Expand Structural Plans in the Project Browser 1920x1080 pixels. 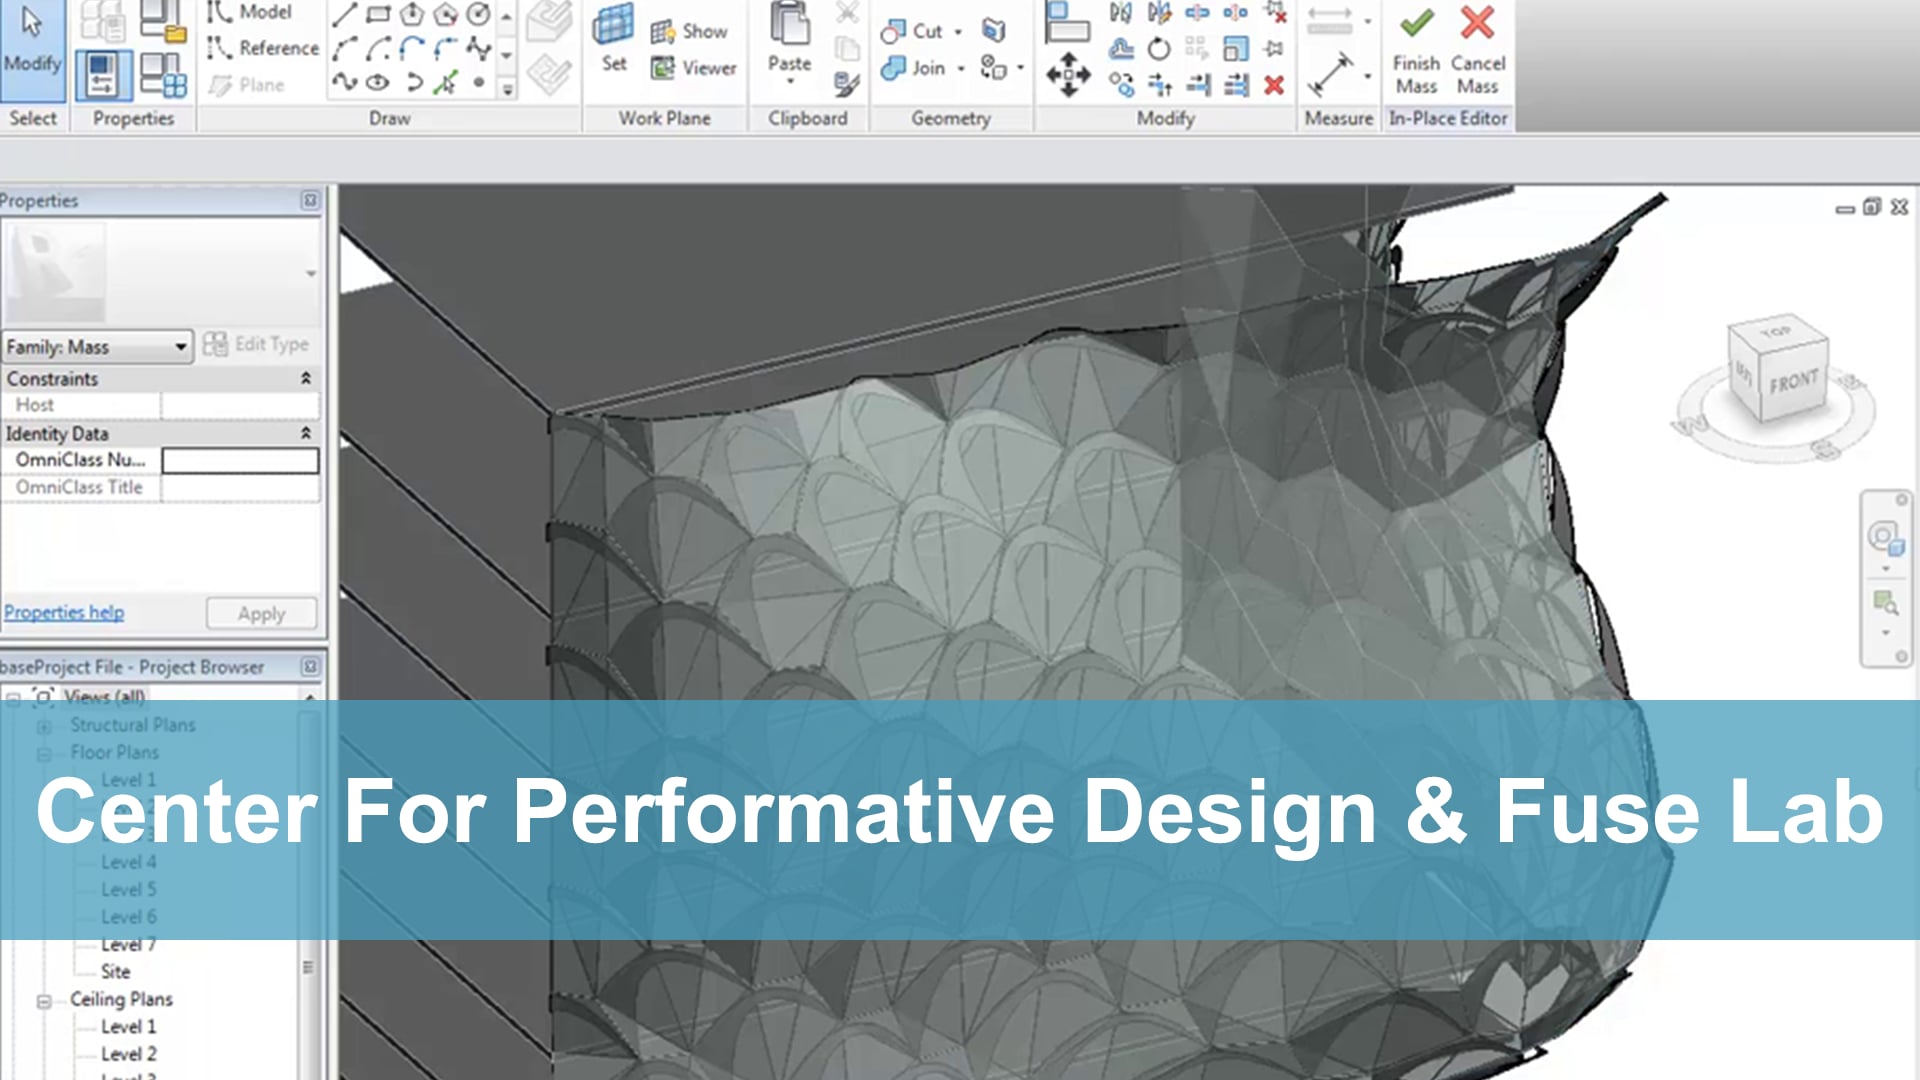(43, 725)
